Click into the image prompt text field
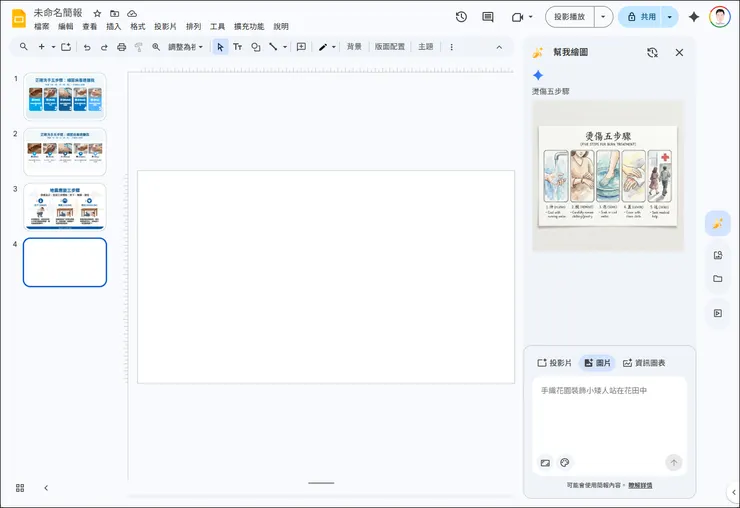This screenshot has height=508, width=740. [x=609, y=414]
